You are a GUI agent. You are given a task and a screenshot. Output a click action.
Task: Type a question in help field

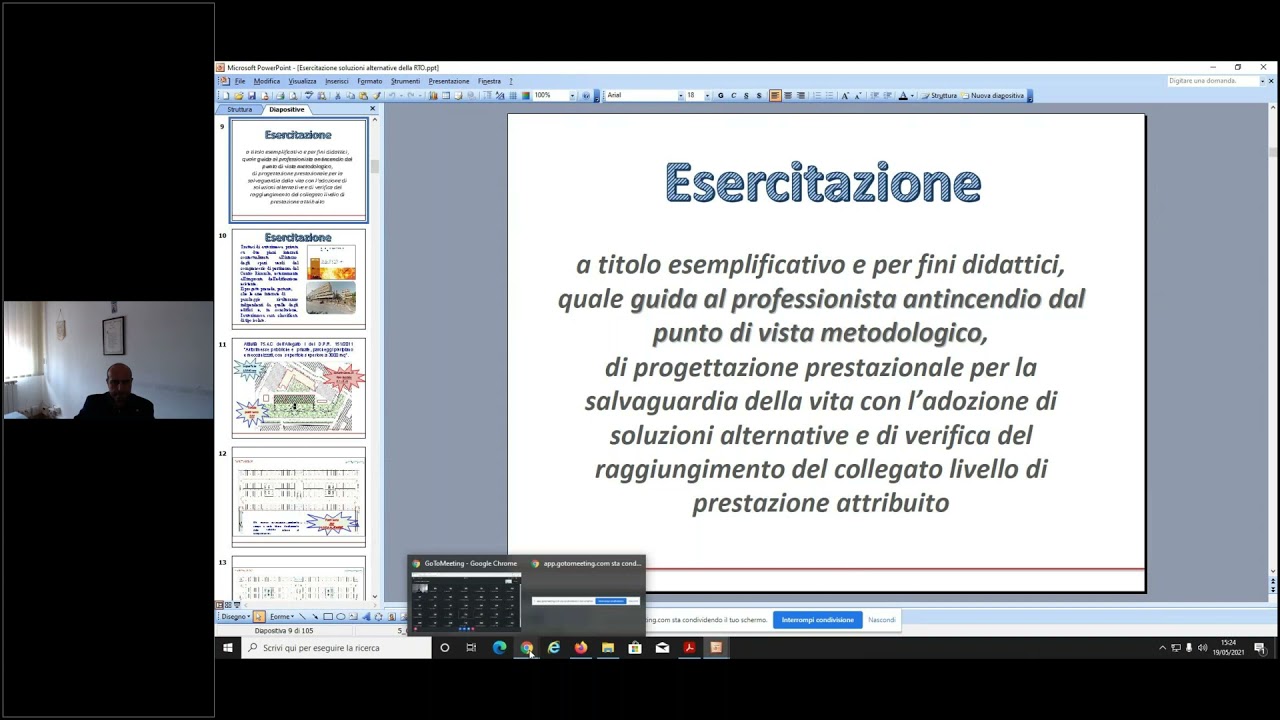1213,81
